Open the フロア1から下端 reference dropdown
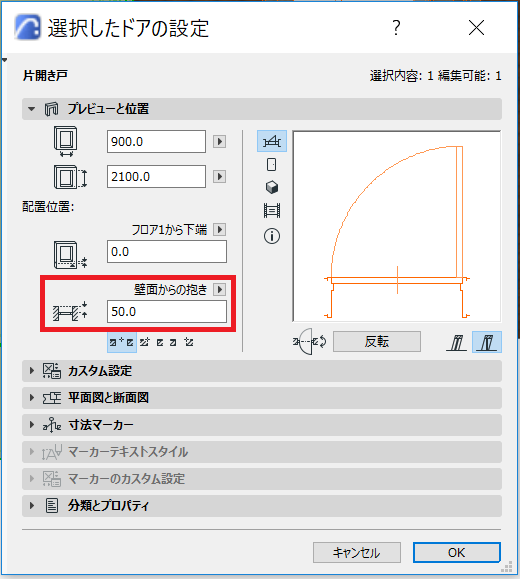Viewport: 520px width, 579px height. point(219,230)
